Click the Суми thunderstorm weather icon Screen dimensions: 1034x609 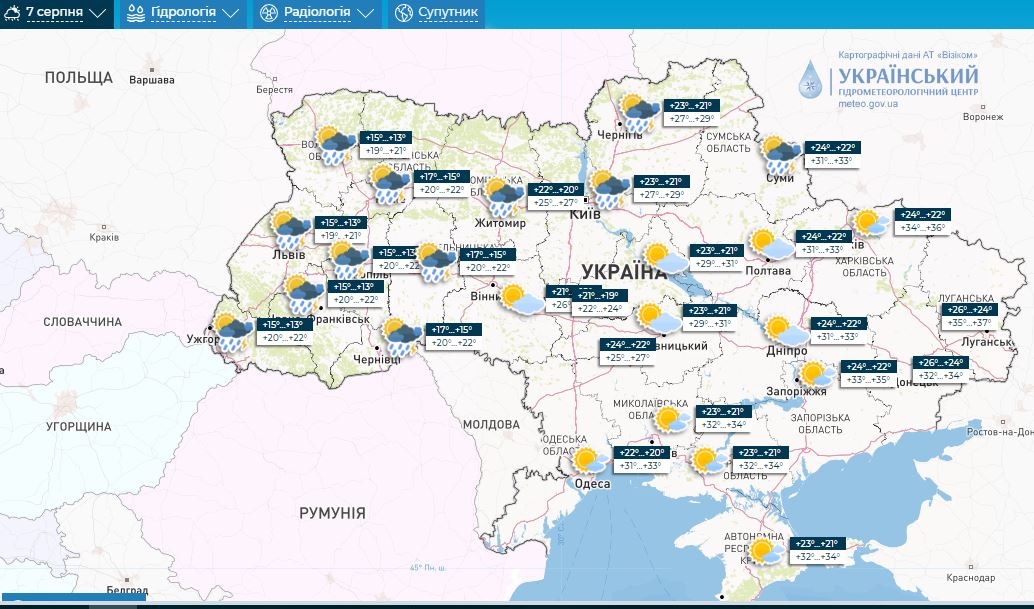point(781,155)
